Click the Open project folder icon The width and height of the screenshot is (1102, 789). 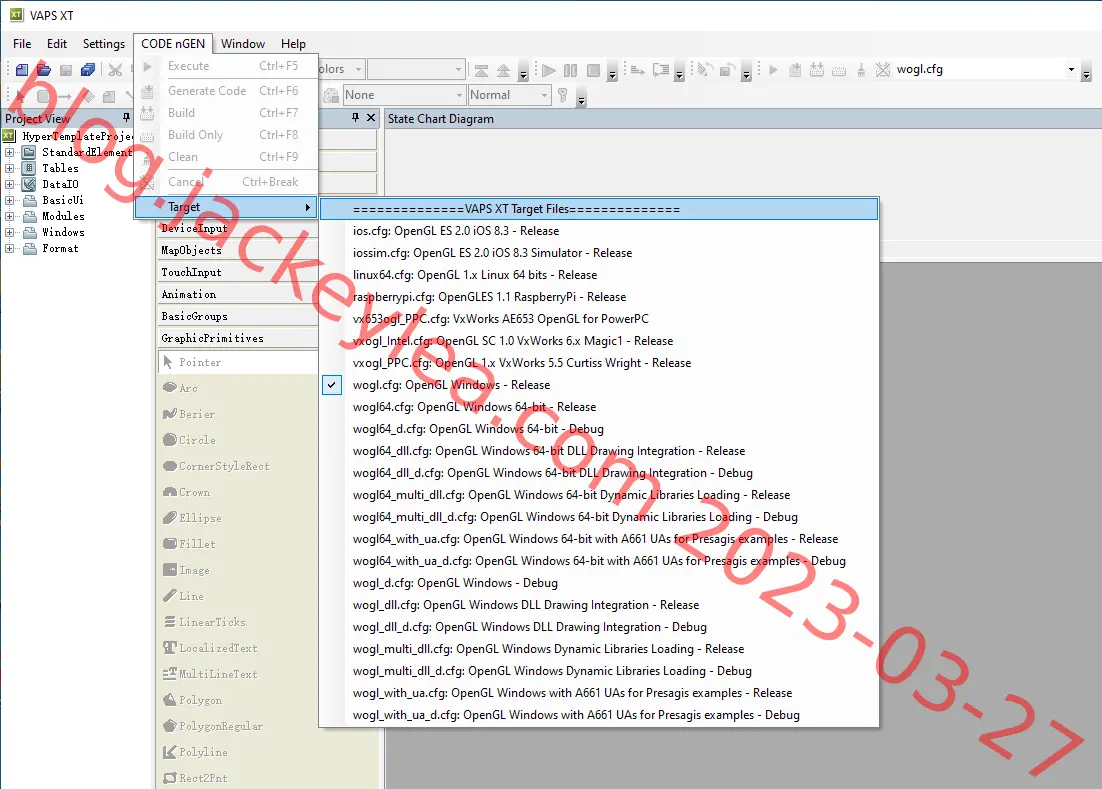click(x=44, y=70)
